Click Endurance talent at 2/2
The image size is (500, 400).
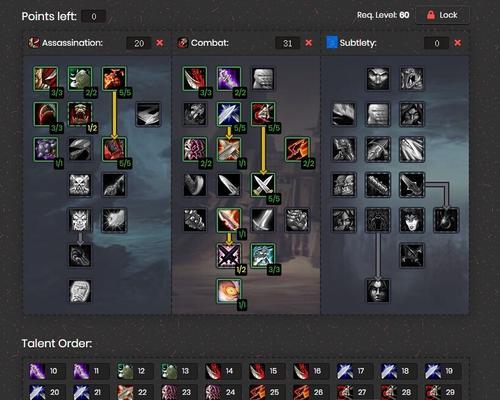click(x=195, y=149)
